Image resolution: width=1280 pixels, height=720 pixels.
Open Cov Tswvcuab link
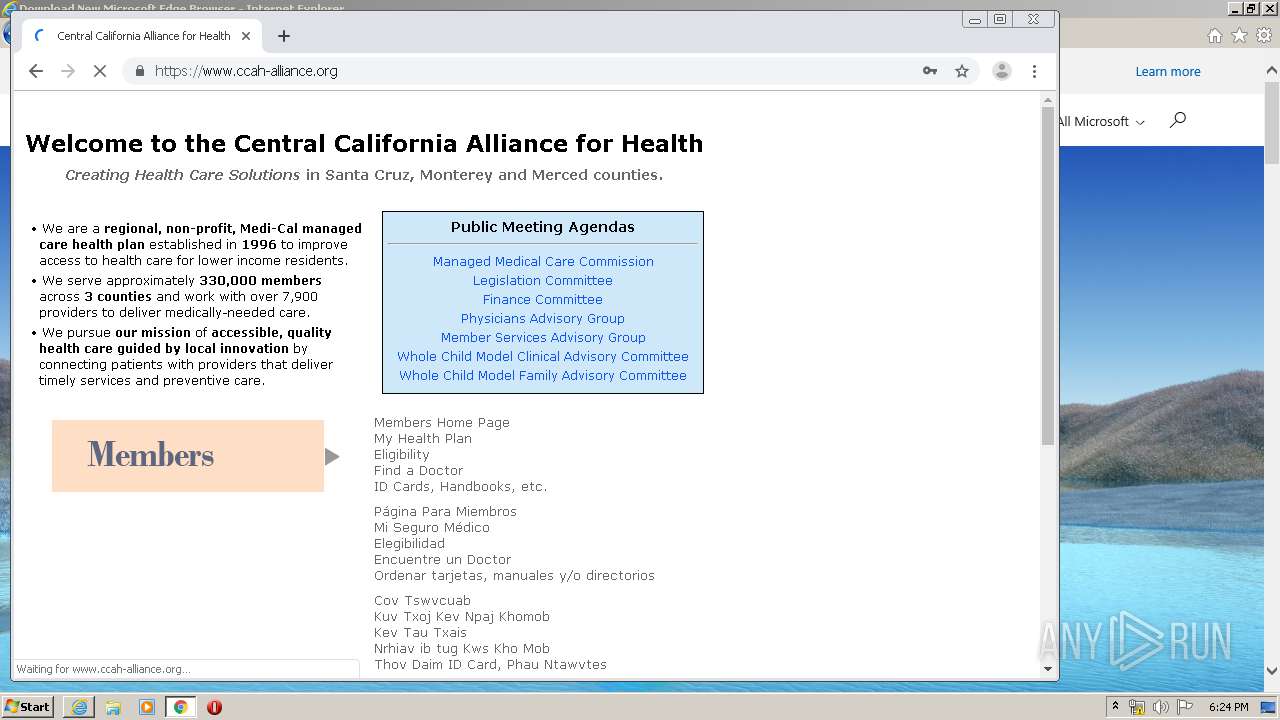tap(423, 601)
